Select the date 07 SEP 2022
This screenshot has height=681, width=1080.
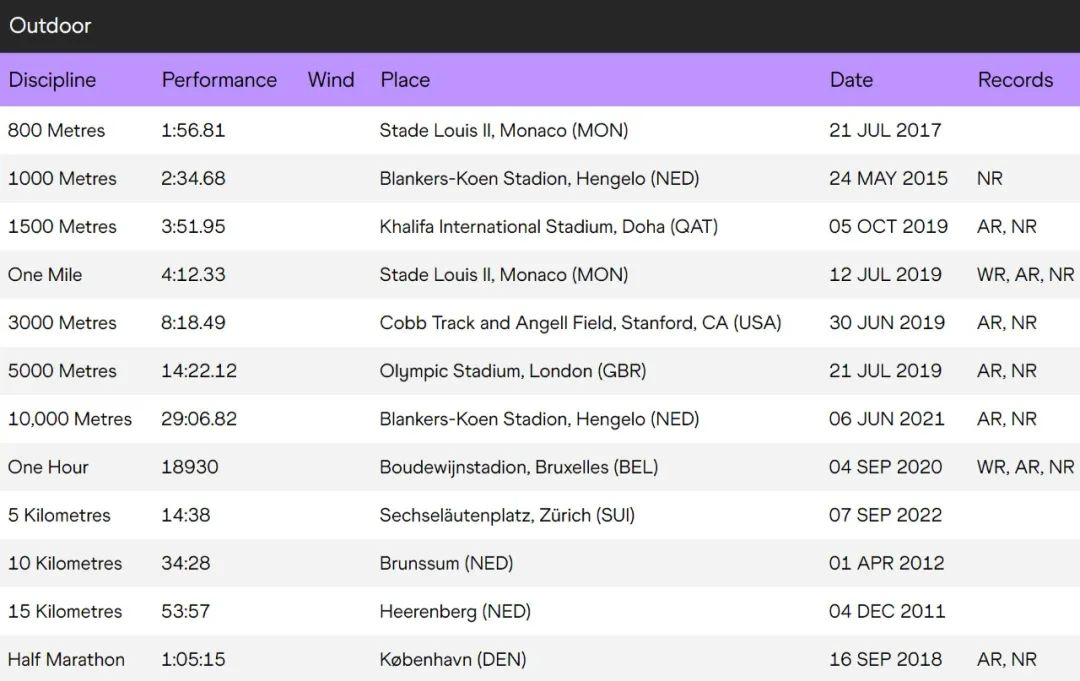click(885, 515)
